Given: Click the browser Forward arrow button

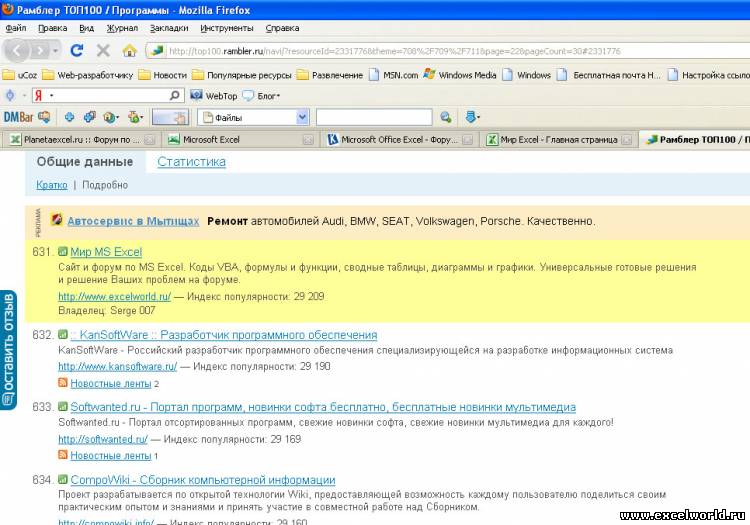Looking at the screenshot, I should (x=40, y=50).
